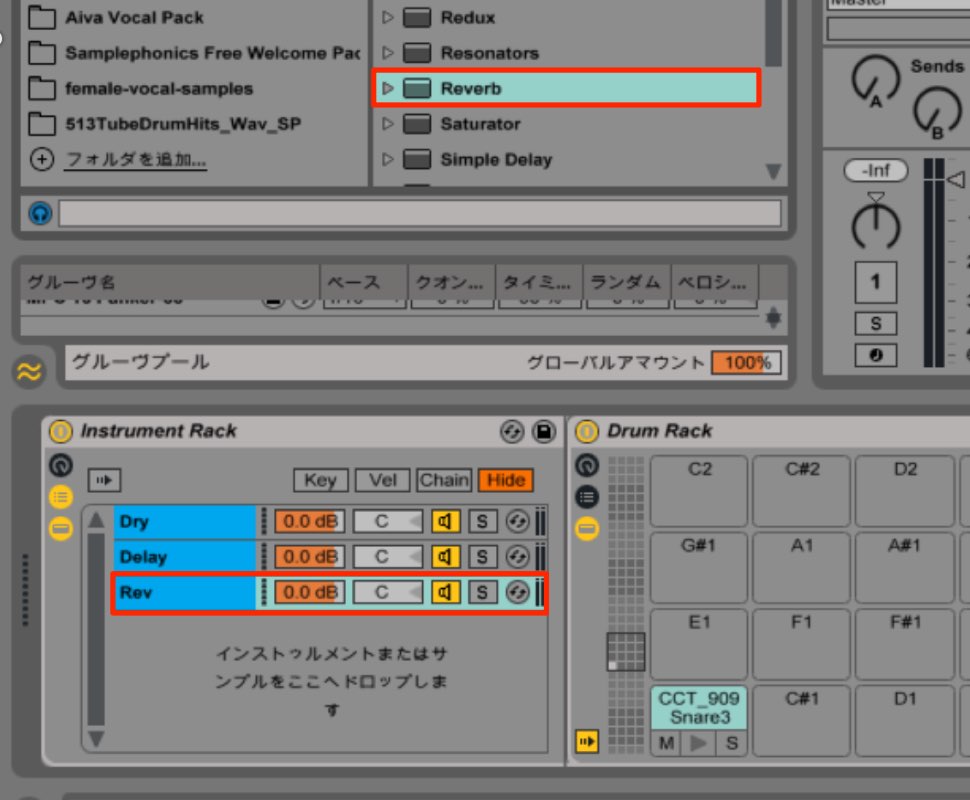Click Instrument Rack auto-select button
Viewport: 970px width, 800px height.
(104, 480)
